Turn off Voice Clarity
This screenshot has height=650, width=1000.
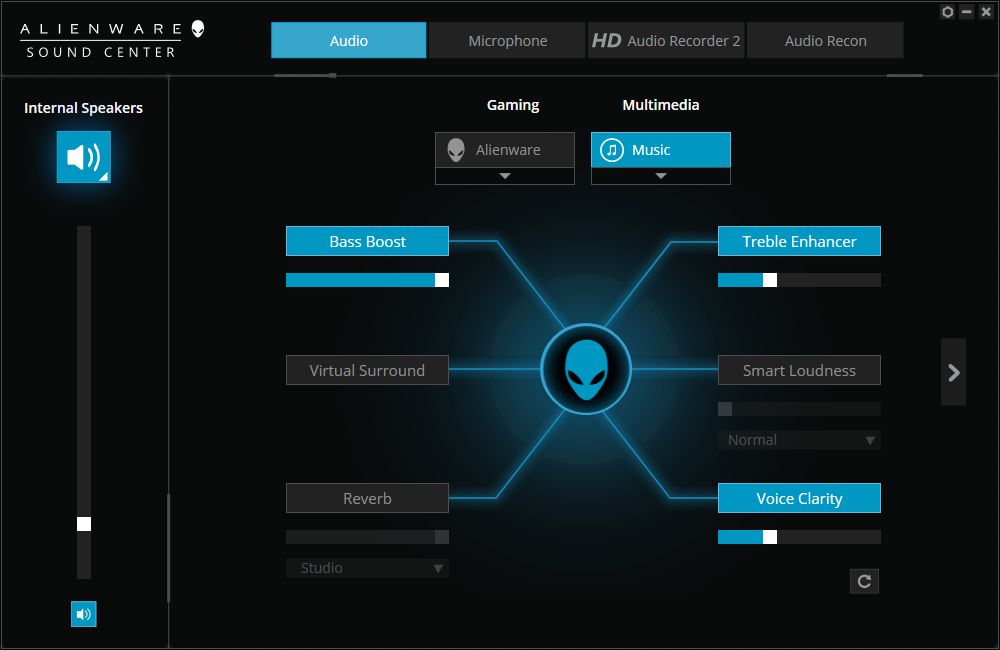tap(799, 498)
